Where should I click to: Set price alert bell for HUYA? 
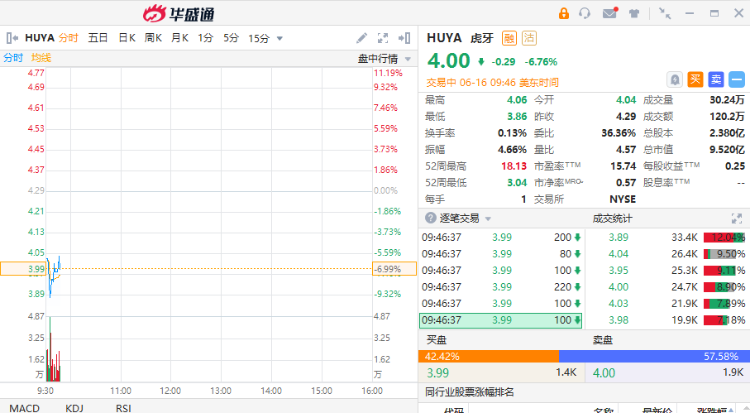pos(675,78)
